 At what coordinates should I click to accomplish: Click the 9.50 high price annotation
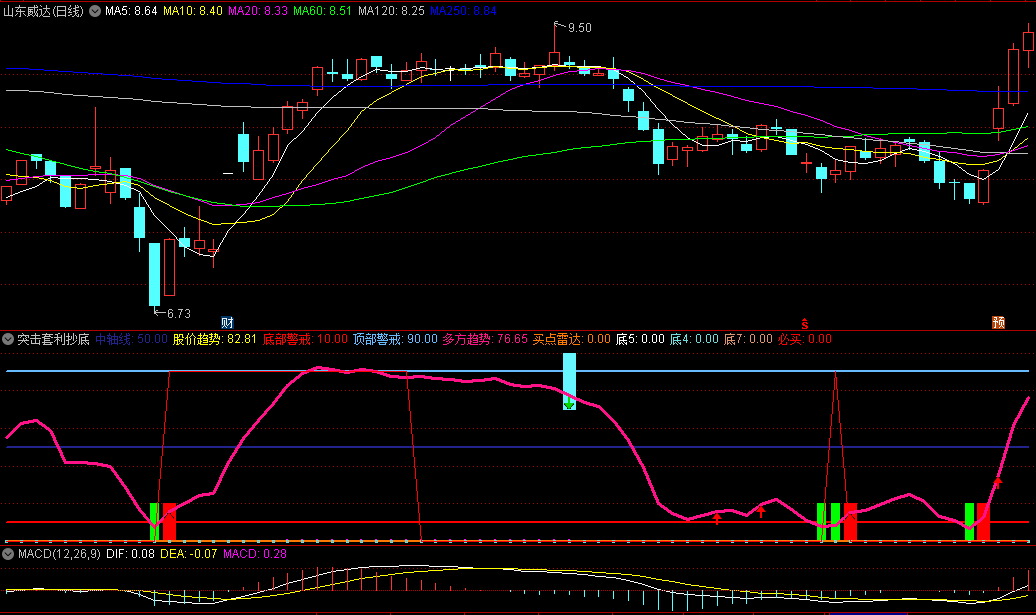click(579, 28)
